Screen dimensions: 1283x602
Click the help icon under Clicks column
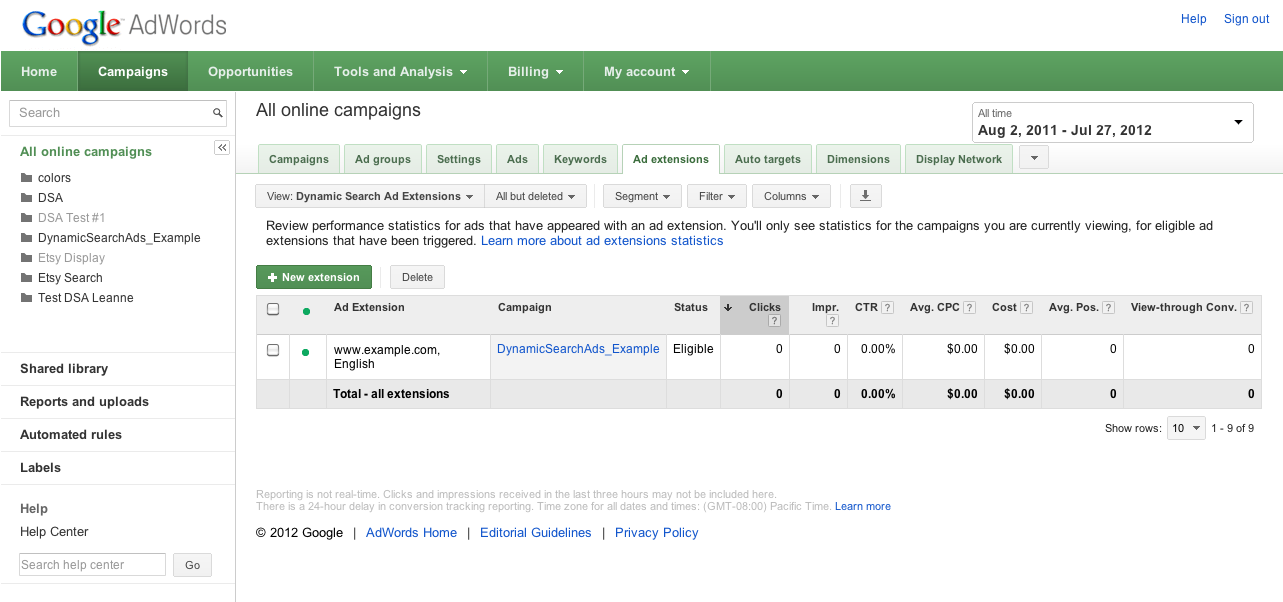pyautogui.click(x=774, y=321)
